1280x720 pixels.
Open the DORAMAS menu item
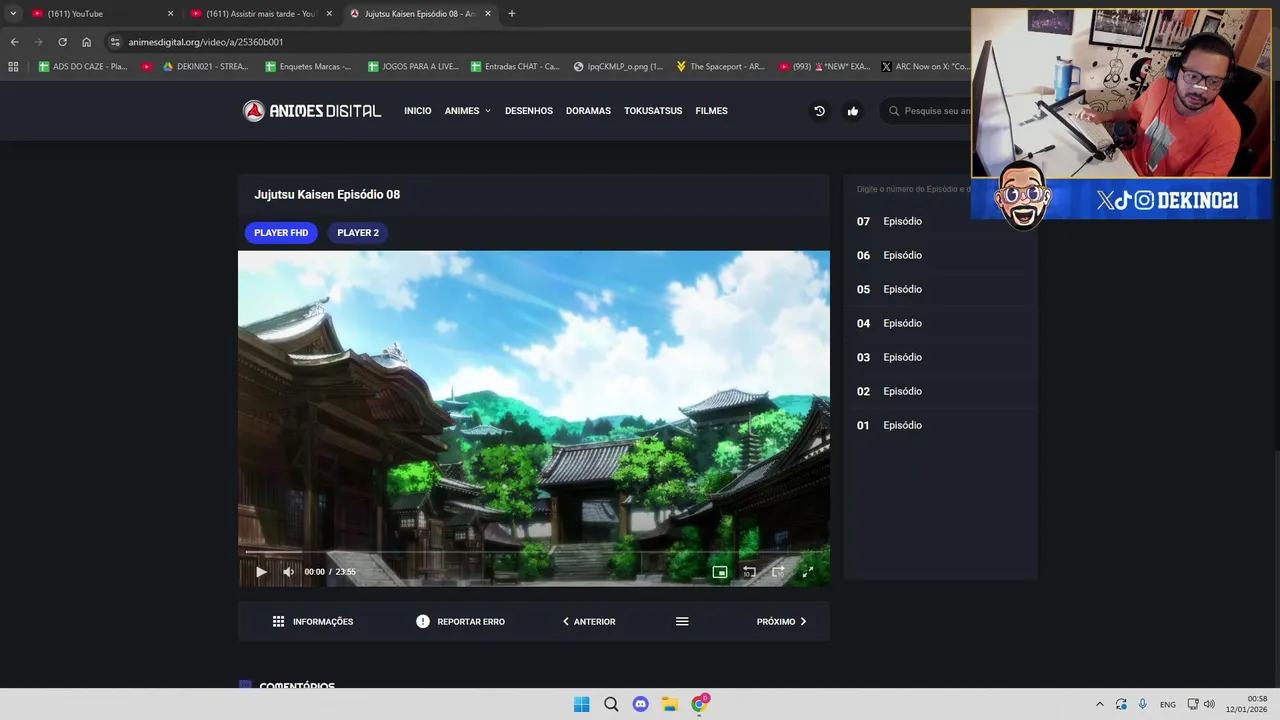point(588,111)
